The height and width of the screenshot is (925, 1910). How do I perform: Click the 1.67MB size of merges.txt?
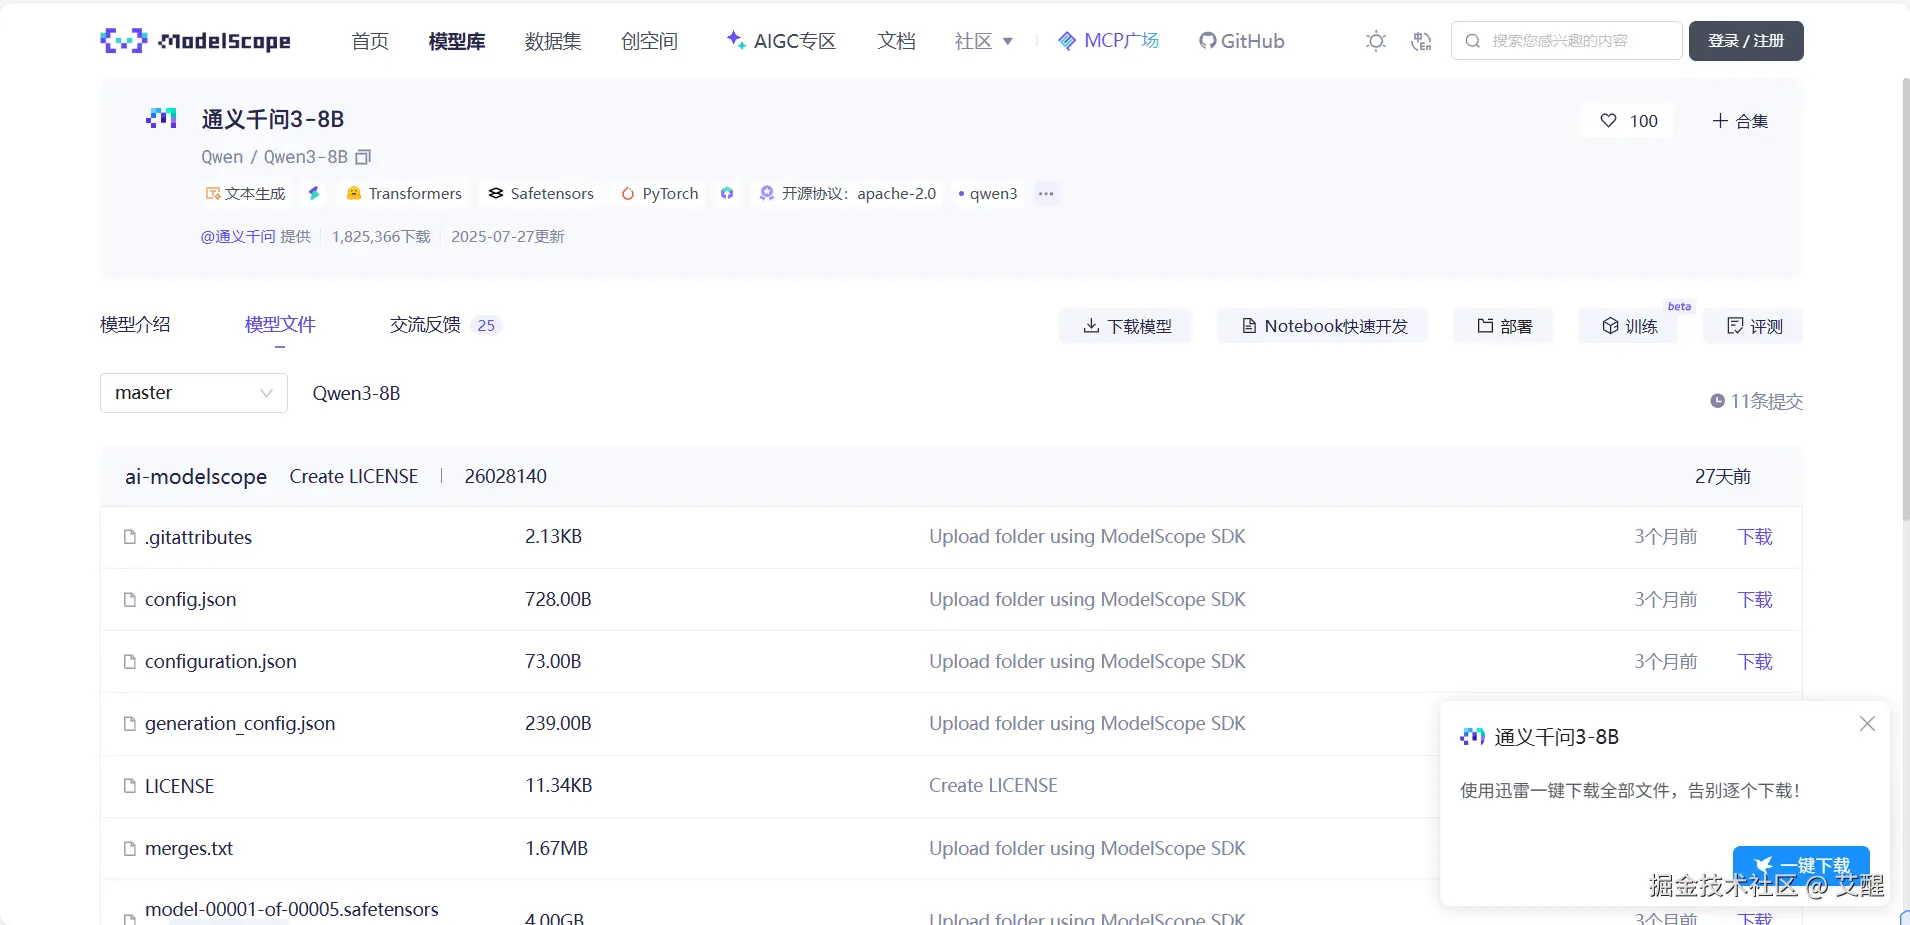click(557, 848)
